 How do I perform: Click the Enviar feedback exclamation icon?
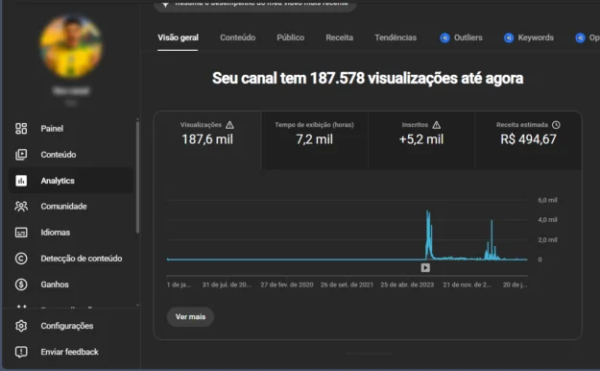click(x=21, y=352)
